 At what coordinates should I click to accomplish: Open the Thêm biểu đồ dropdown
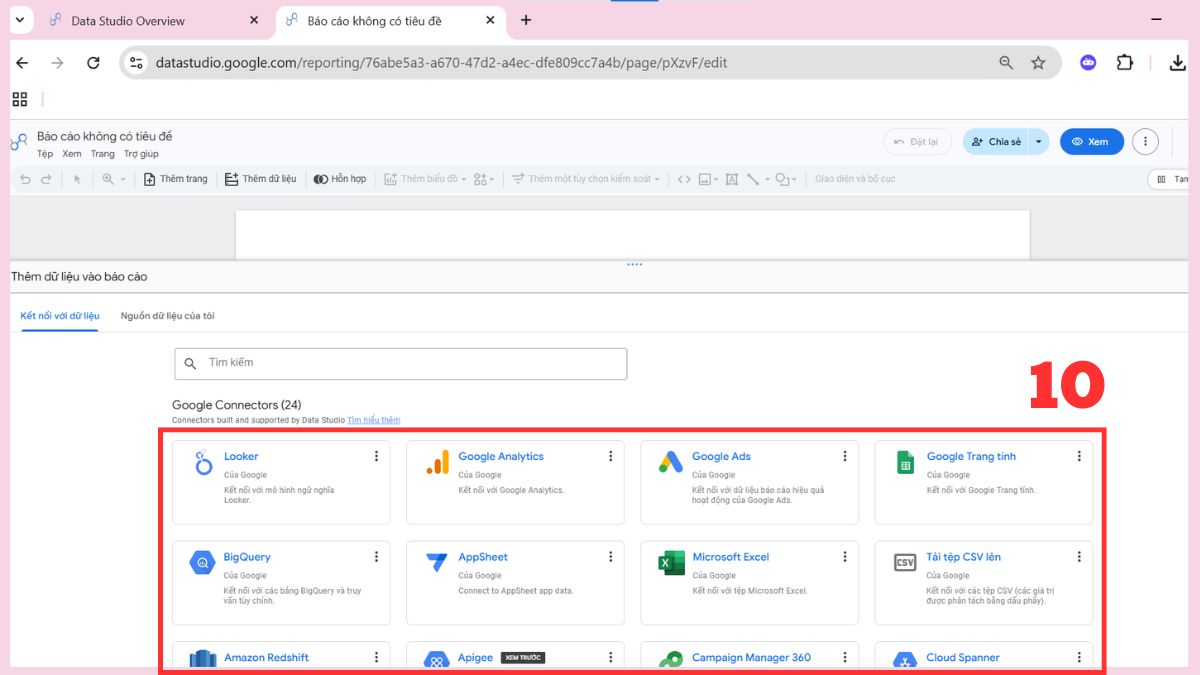(x=427, y=179)
